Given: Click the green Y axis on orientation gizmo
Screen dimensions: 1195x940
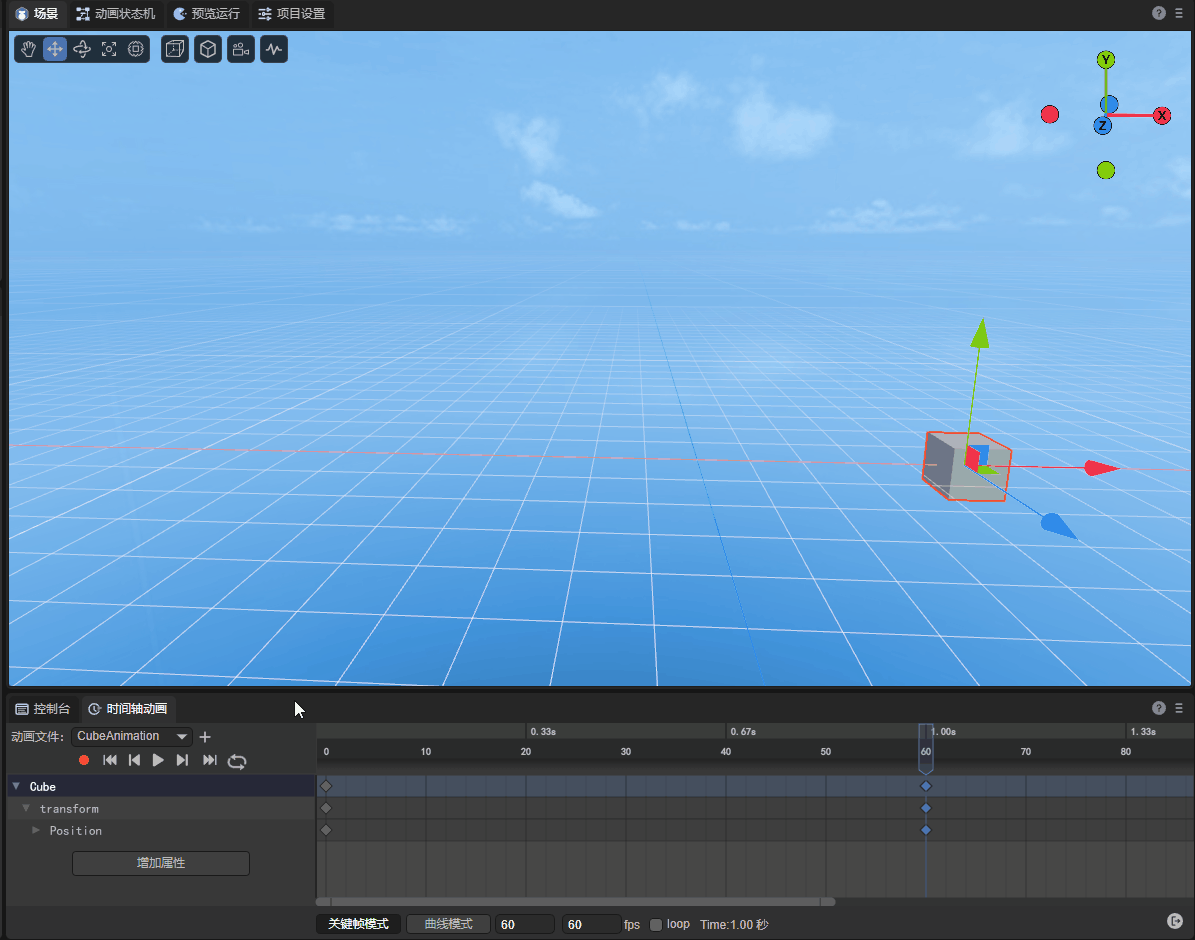Looking at the screenshot, I should [1105, 60].
